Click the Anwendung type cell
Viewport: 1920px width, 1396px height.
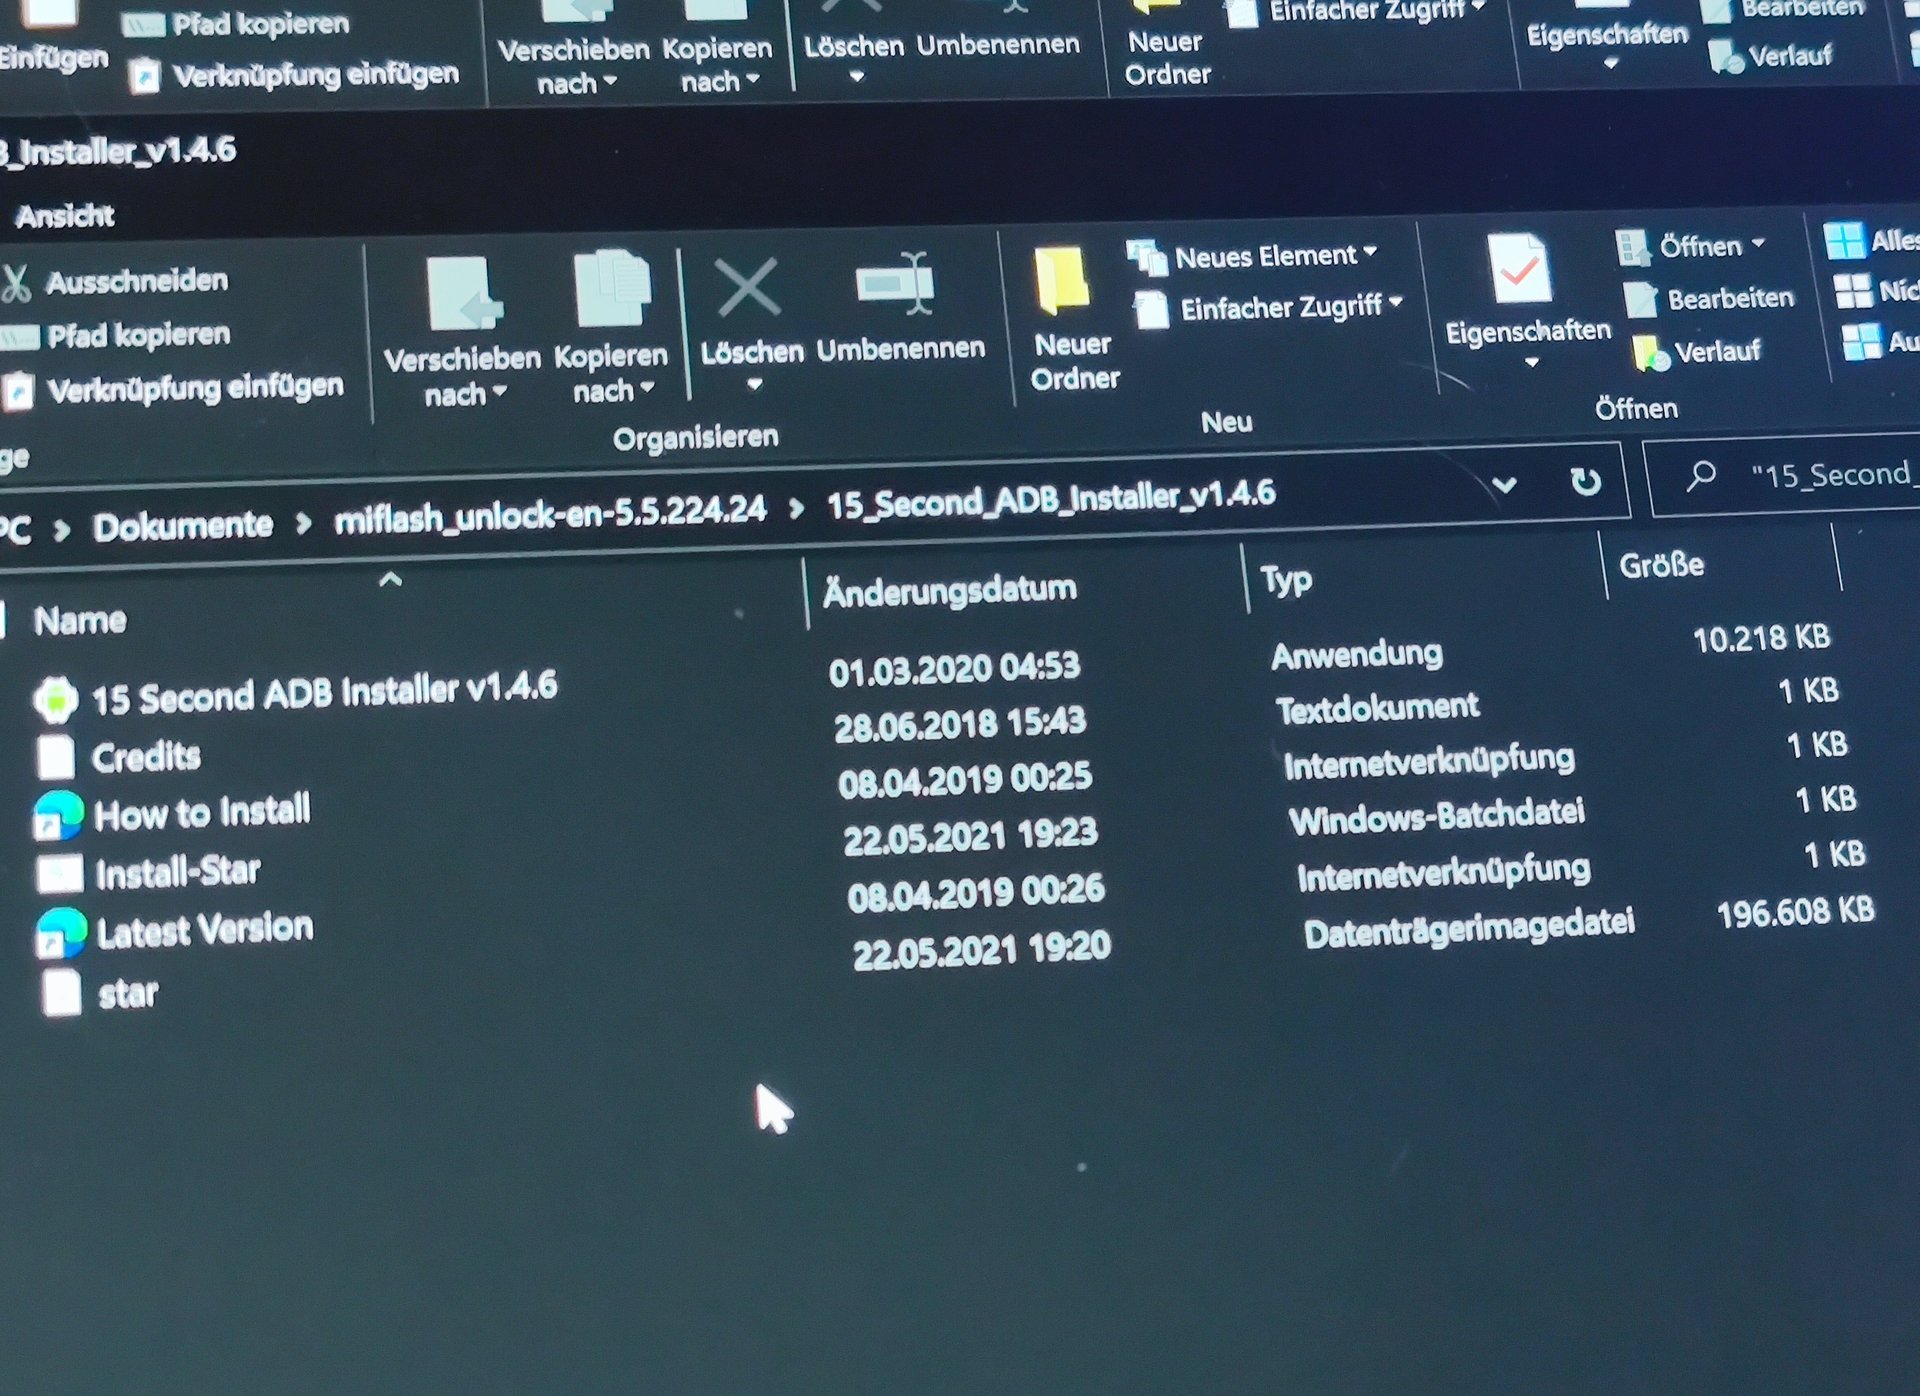(1357, 654)
